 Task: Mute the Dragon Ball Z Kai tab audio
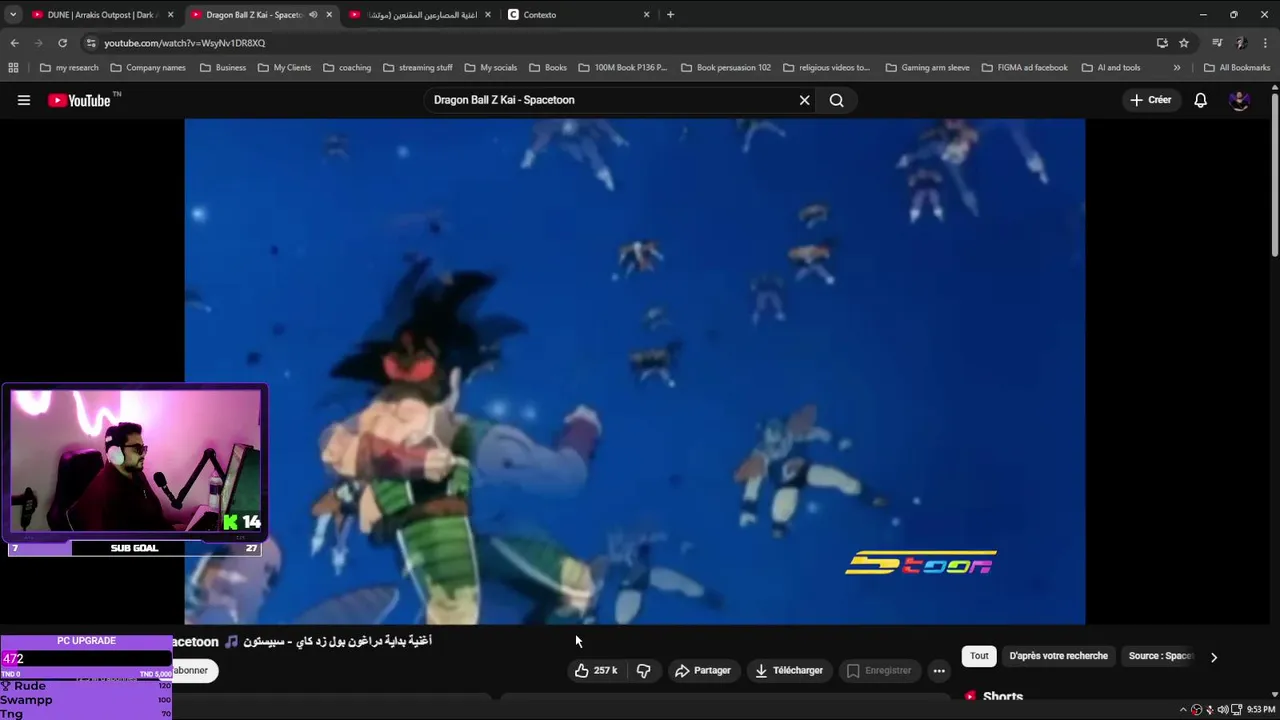[x=313, y=15]
